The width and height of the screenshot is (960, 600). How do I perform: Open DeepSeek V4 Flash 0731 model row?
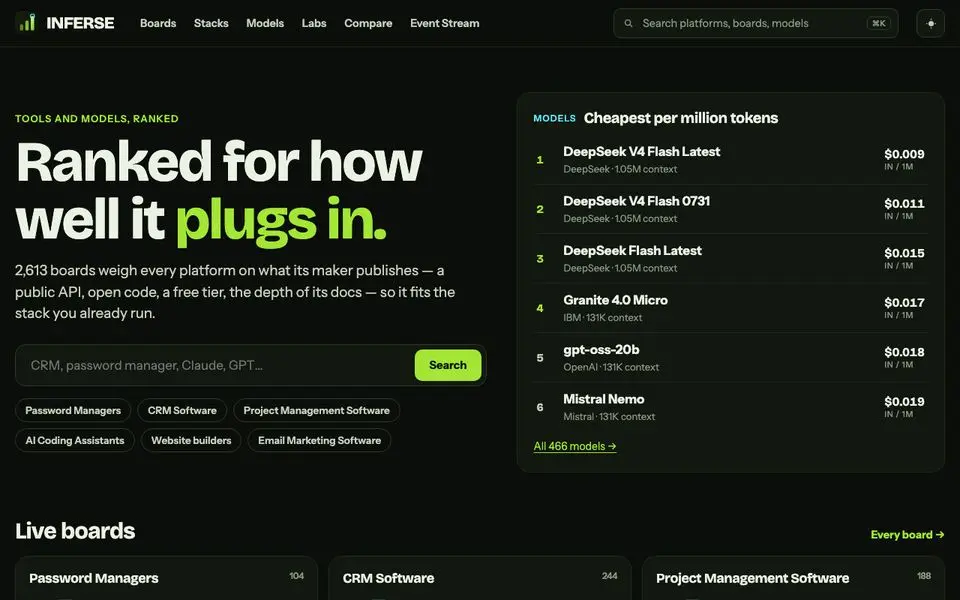point(730,209)
